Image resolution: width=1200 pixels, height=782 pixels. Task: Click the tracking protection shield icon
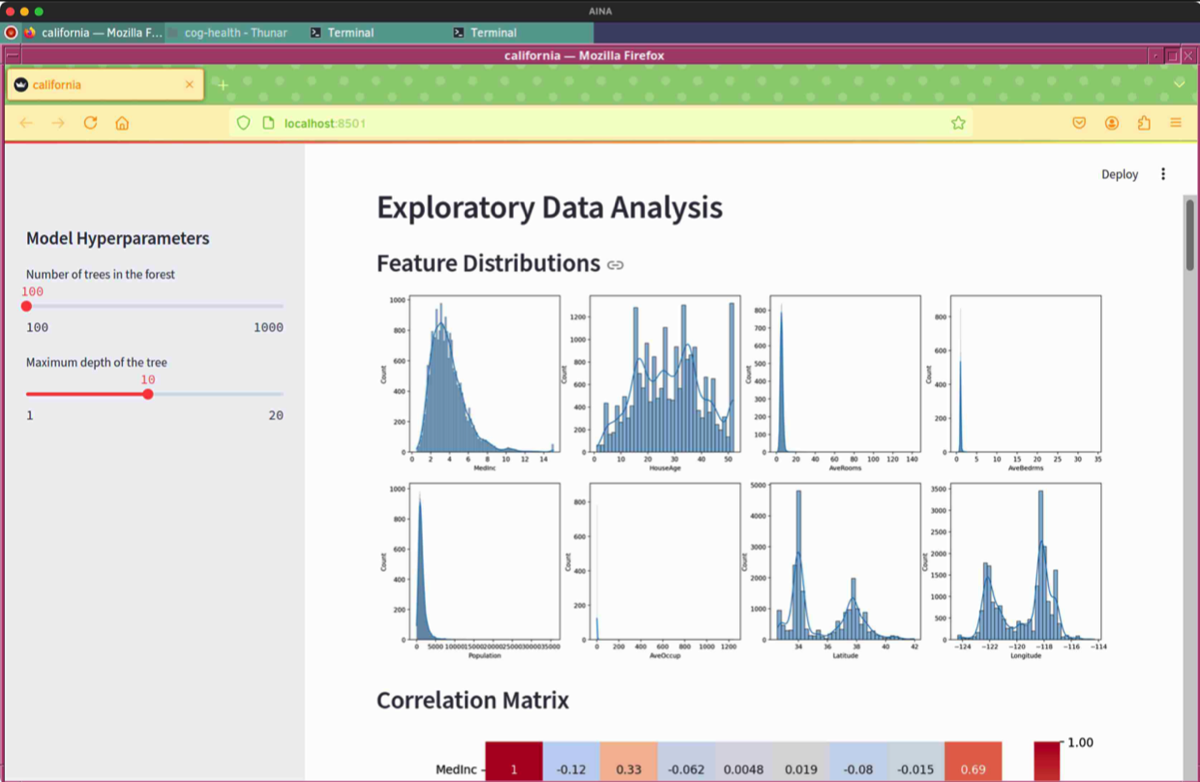(243, 123)
